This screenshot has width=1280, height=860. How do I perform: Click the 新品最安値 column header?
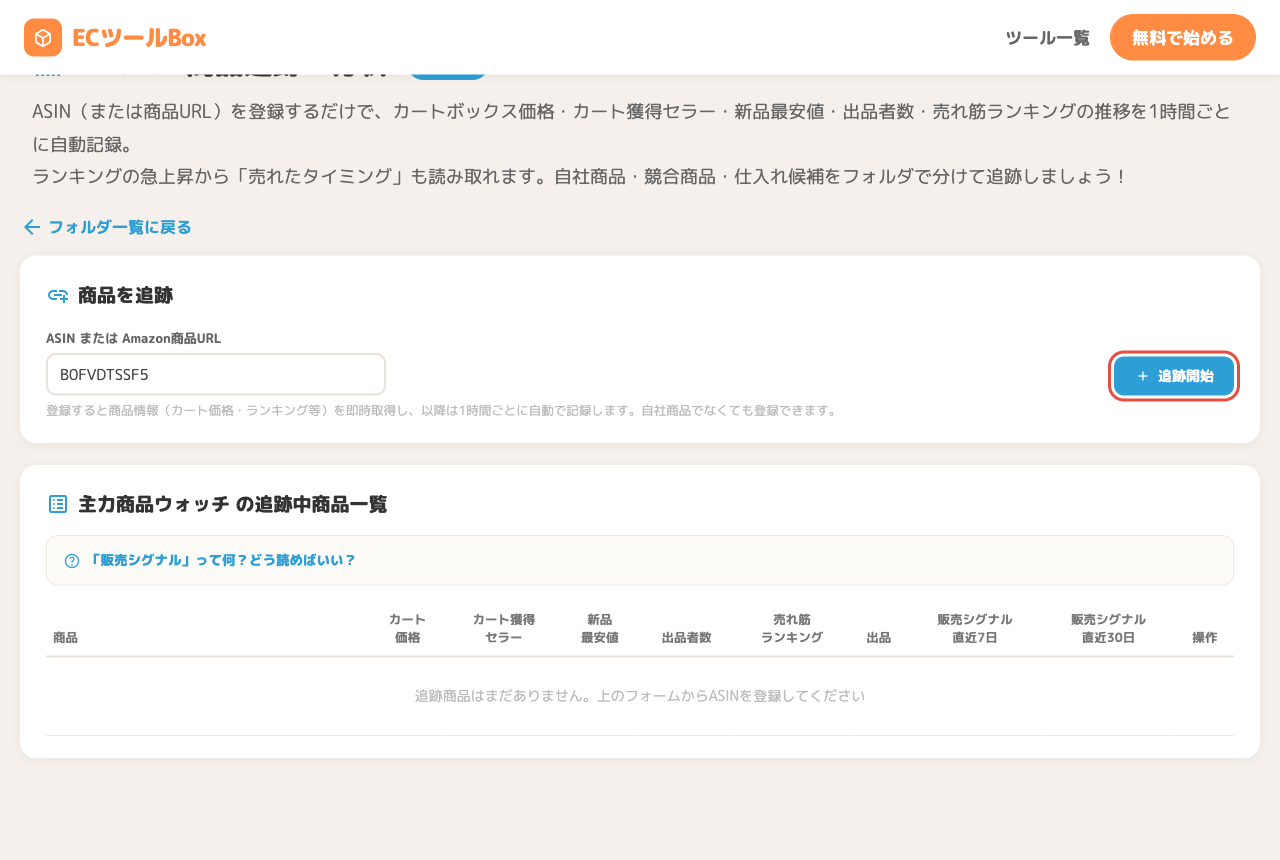pyautogui.click(x=600, y=628)
